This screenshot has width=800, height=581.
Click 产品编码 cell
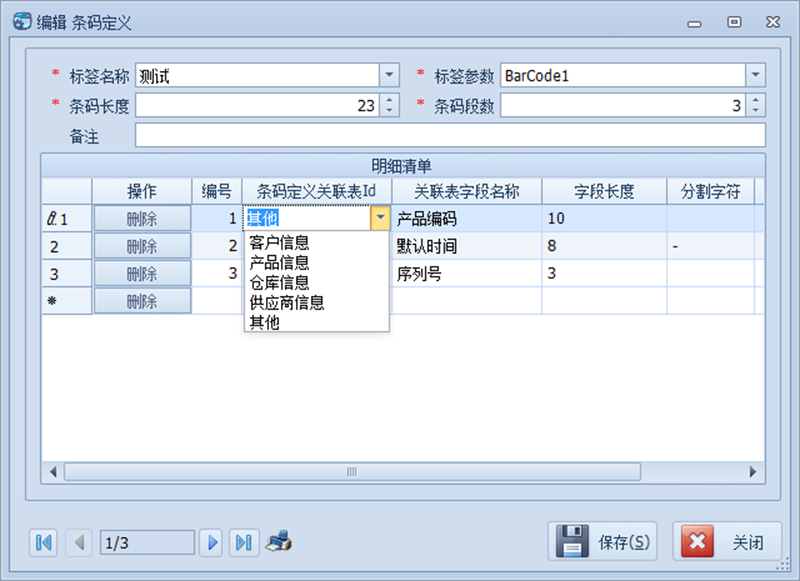click(x=466, y=218)
